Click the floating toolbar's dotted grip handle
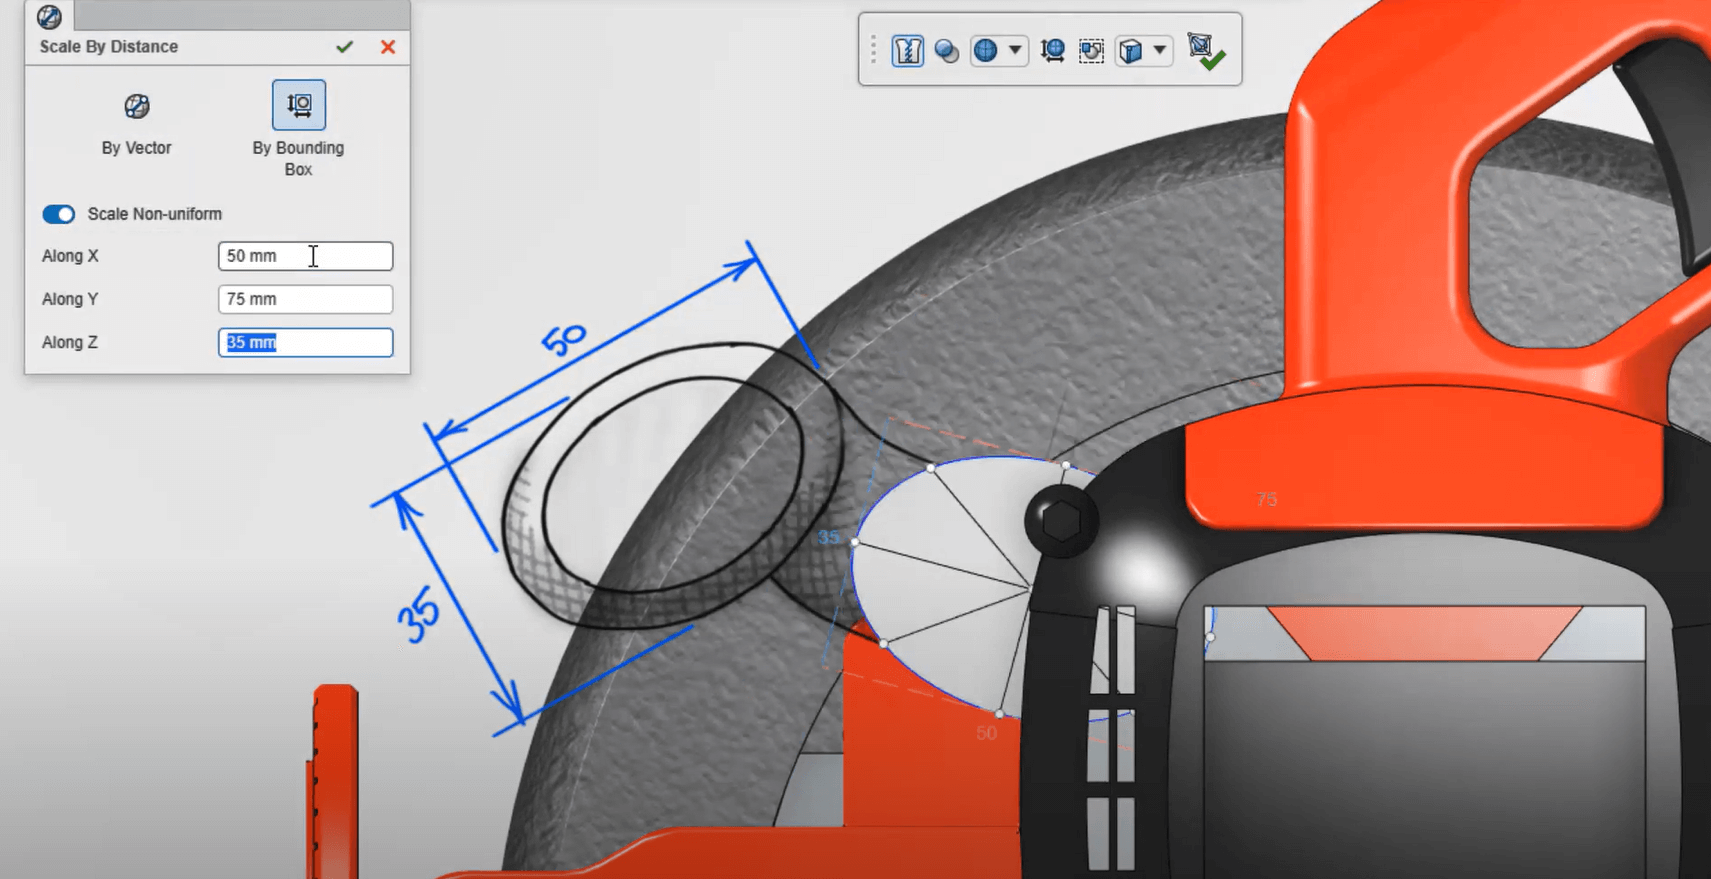1711x879 pixels. coord(873,50)
